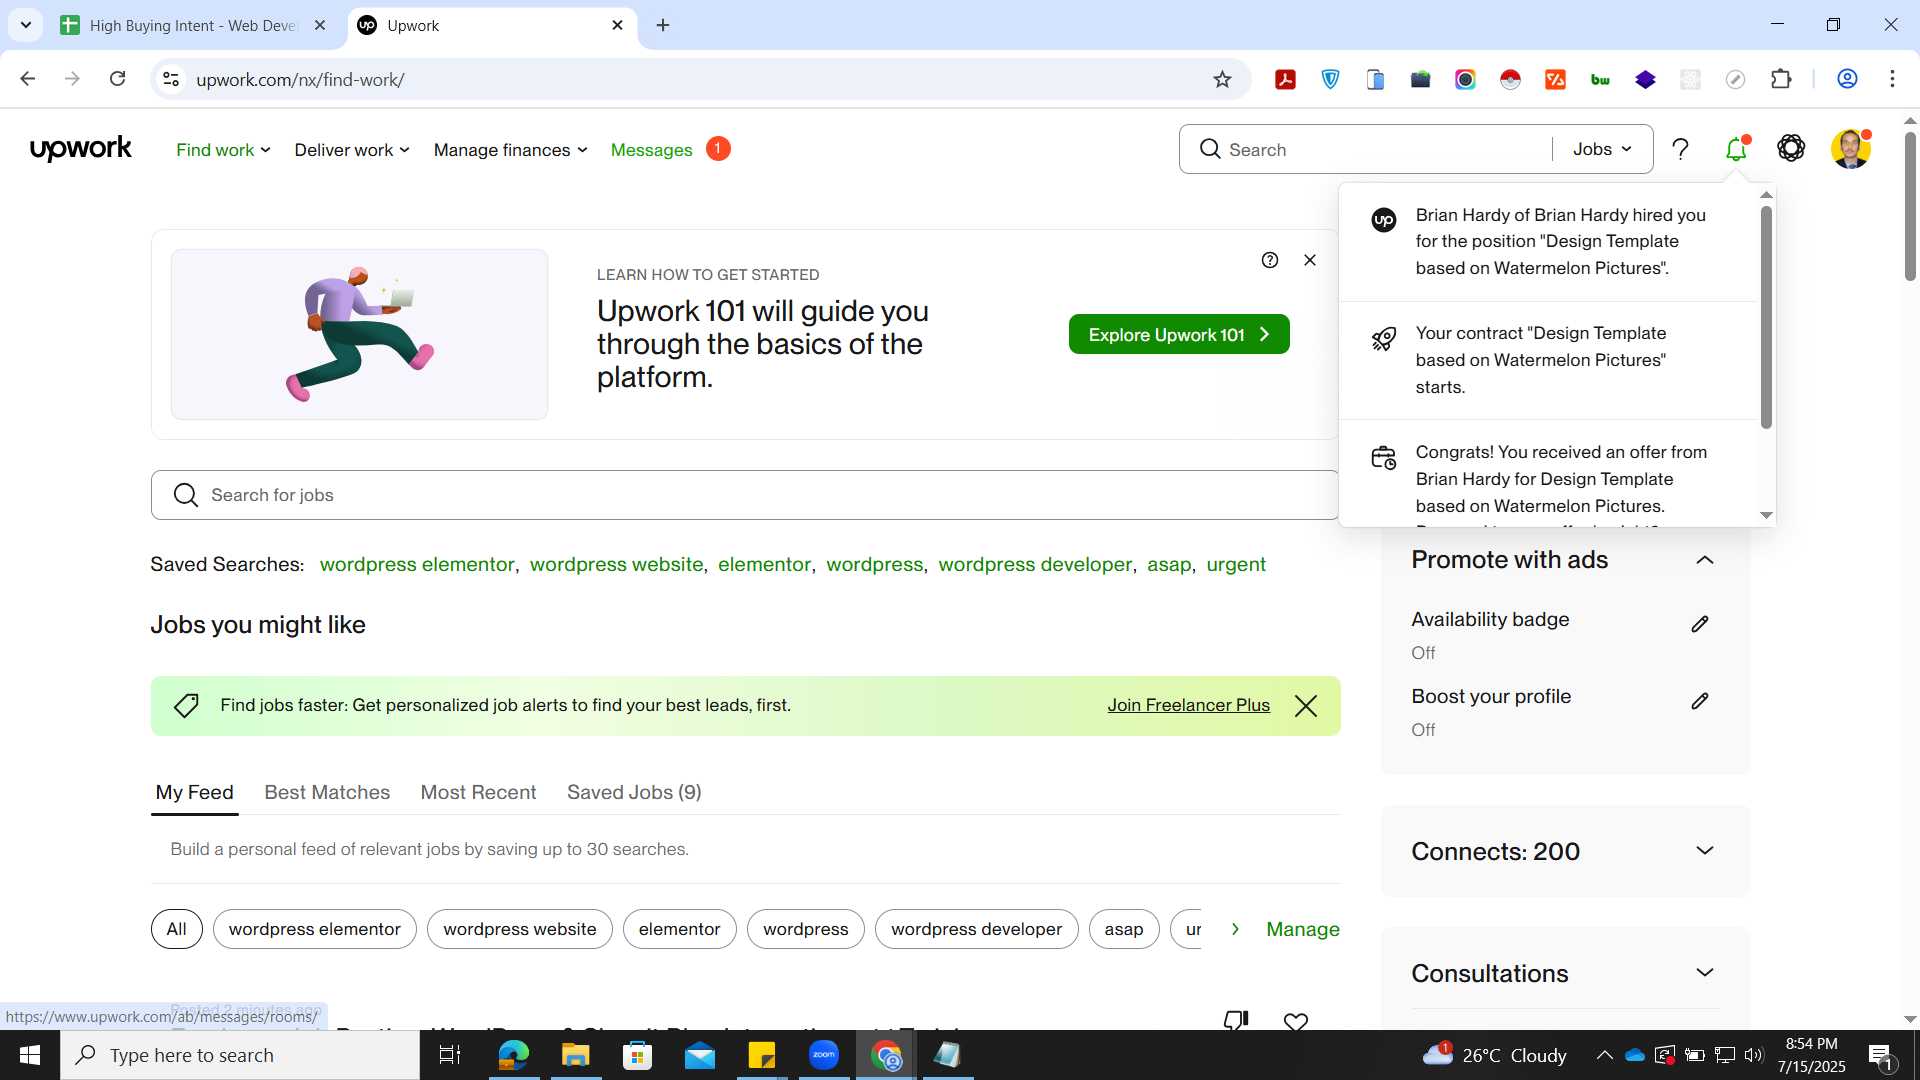Select the elementor filter chip
1920x1080 pixels.
pyautogui.click(x=679, y=929)
